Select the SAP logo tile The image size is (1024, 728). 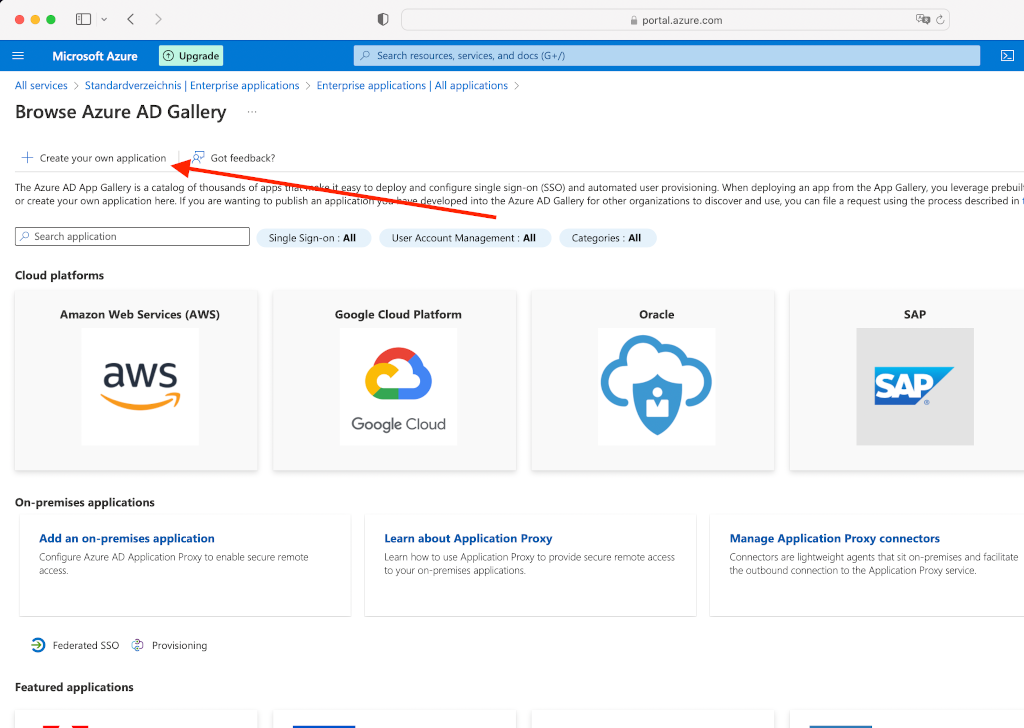[915, 387]
